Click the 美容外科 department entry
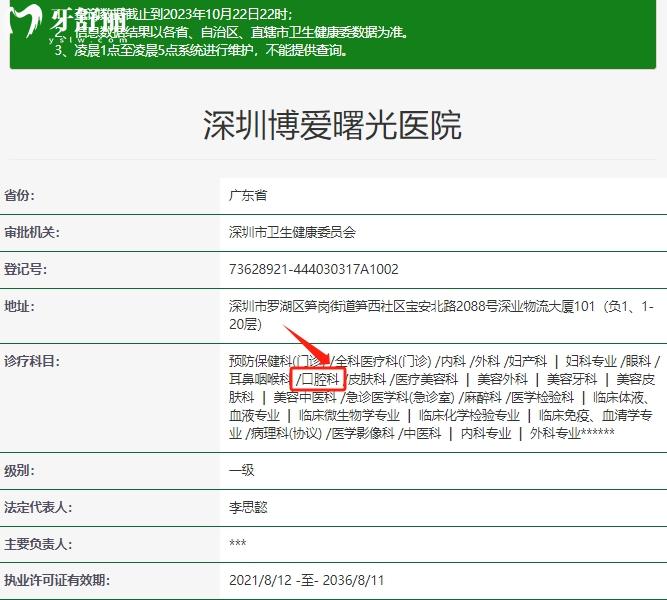 (x=502, y=379)
